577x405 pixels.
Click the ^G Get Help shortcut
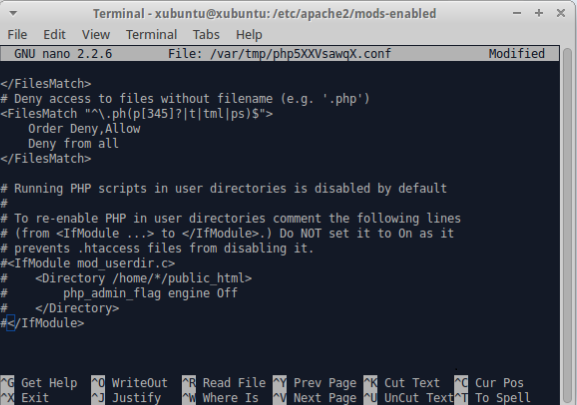pyautogui.click(x=39, y=383)
